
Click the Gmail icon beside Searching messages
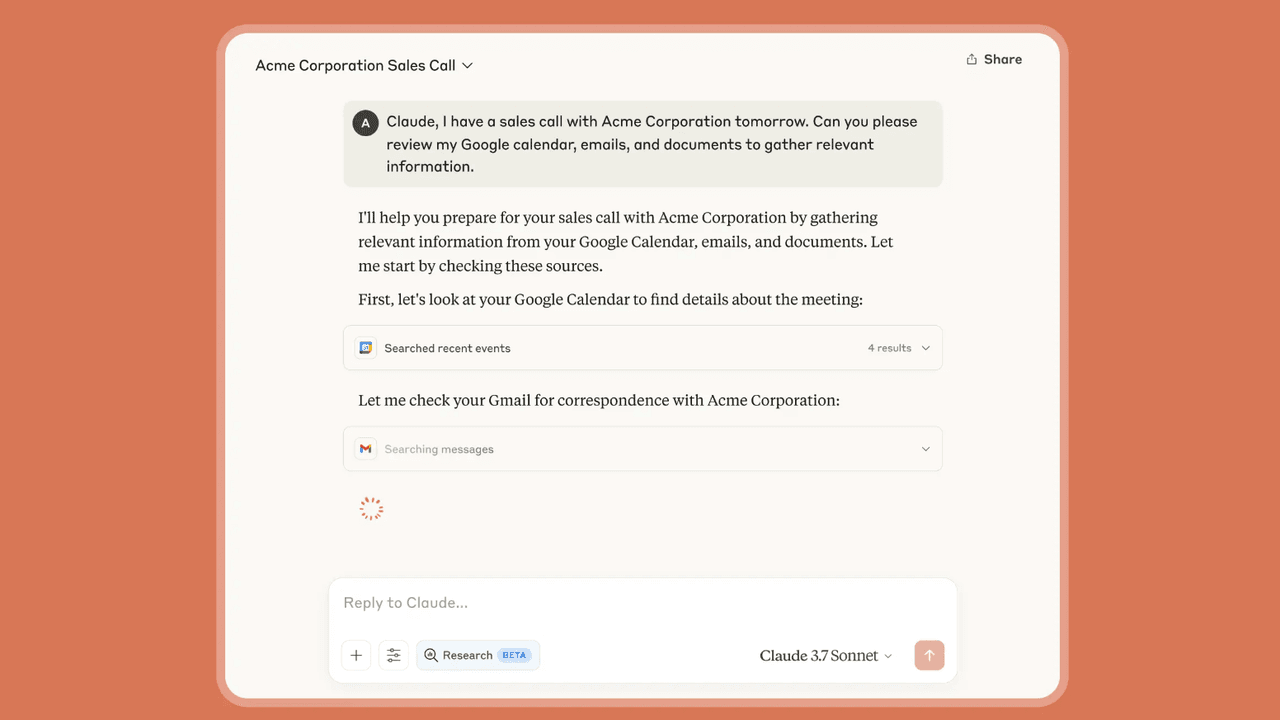point(366,448)
